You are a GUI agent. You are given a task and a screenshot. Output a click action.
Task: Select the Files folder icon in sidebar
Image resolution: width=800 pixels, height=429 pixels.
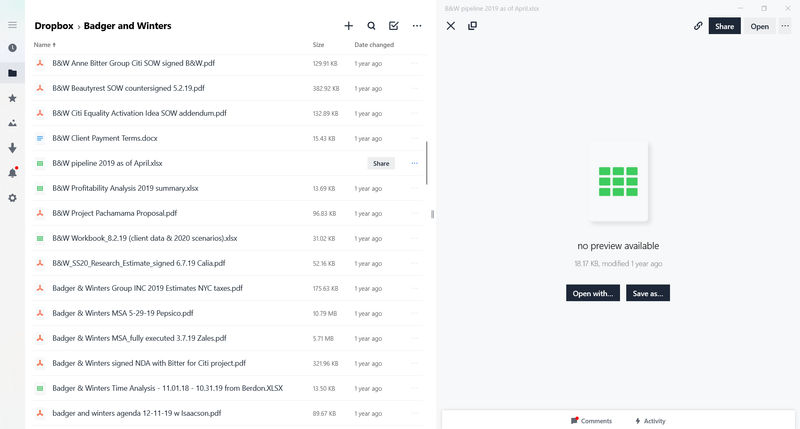click(12, 73)
